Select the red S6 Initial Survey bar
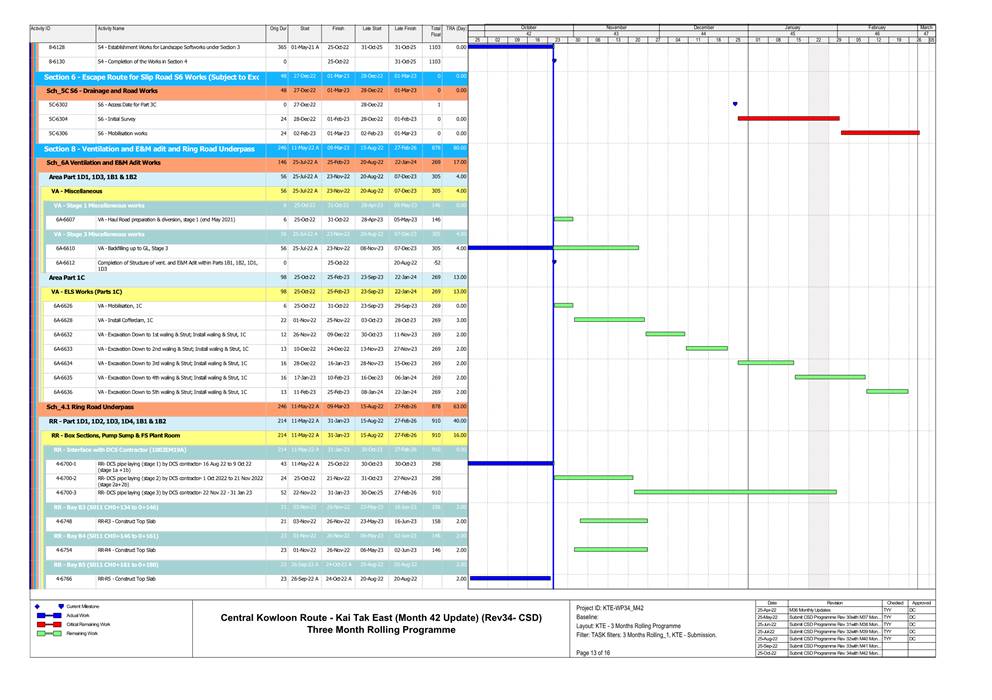The image size is (992, 700). tap(788, 118)
